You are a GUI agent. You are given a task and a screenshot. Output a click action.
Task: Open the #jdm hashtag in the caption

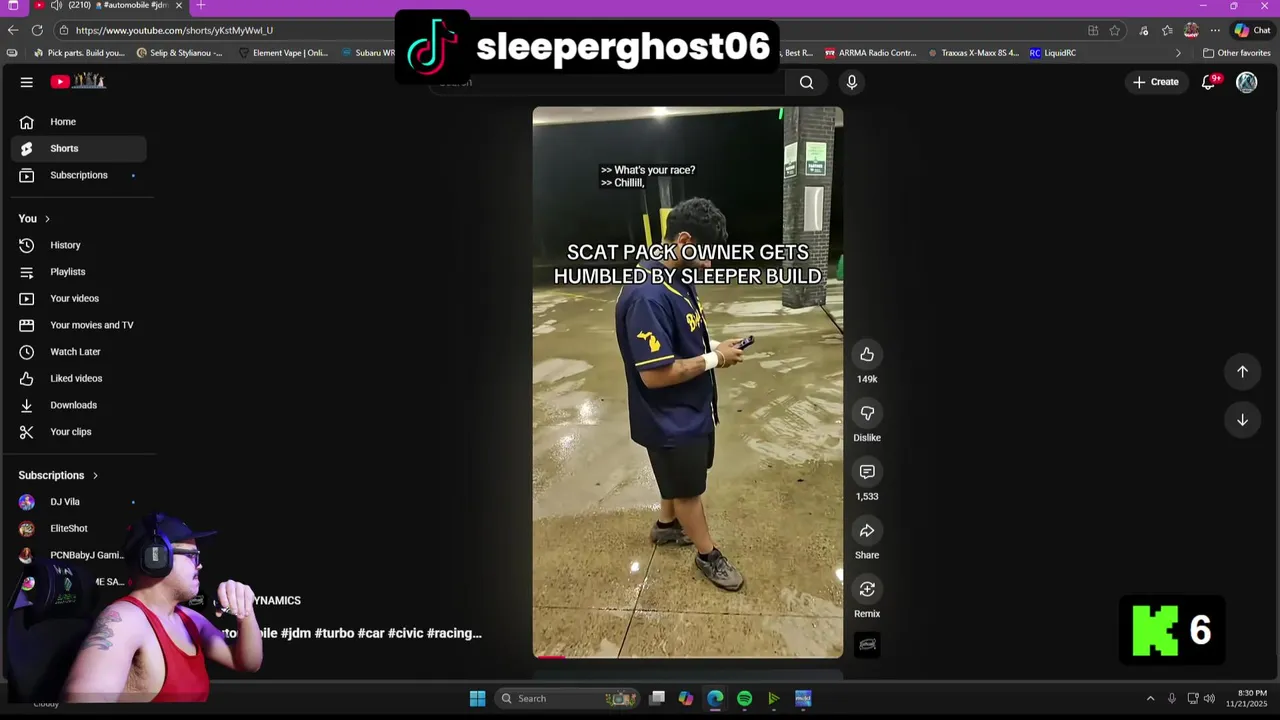[x=295, y=633]
